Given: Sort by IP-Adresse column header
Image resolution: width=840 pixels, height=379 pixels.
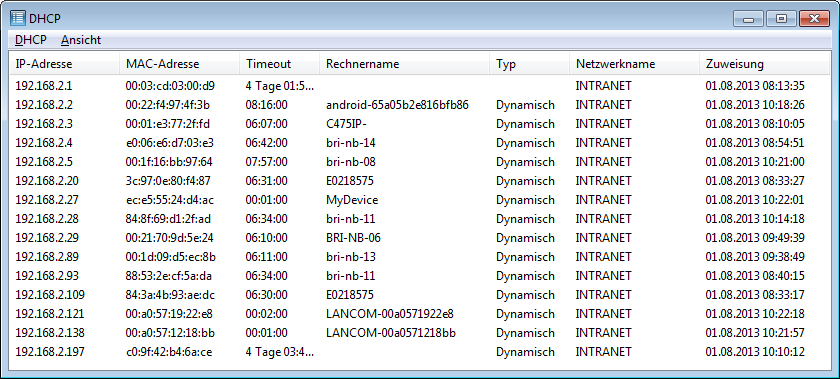Looking at the screenshot, I should point(65,64).
